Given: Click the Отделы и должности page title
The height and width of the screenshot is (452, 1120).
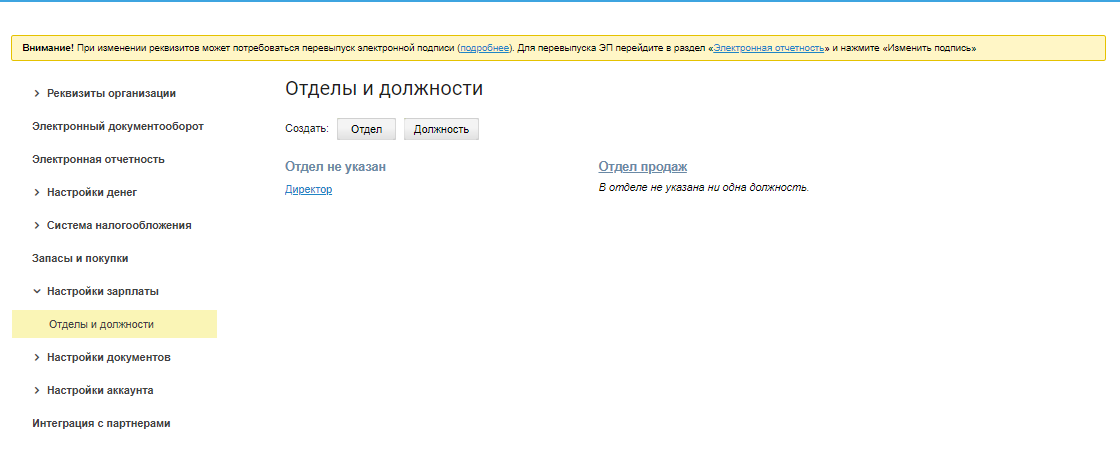Looking at the screenshot, I should pos(384,89).
